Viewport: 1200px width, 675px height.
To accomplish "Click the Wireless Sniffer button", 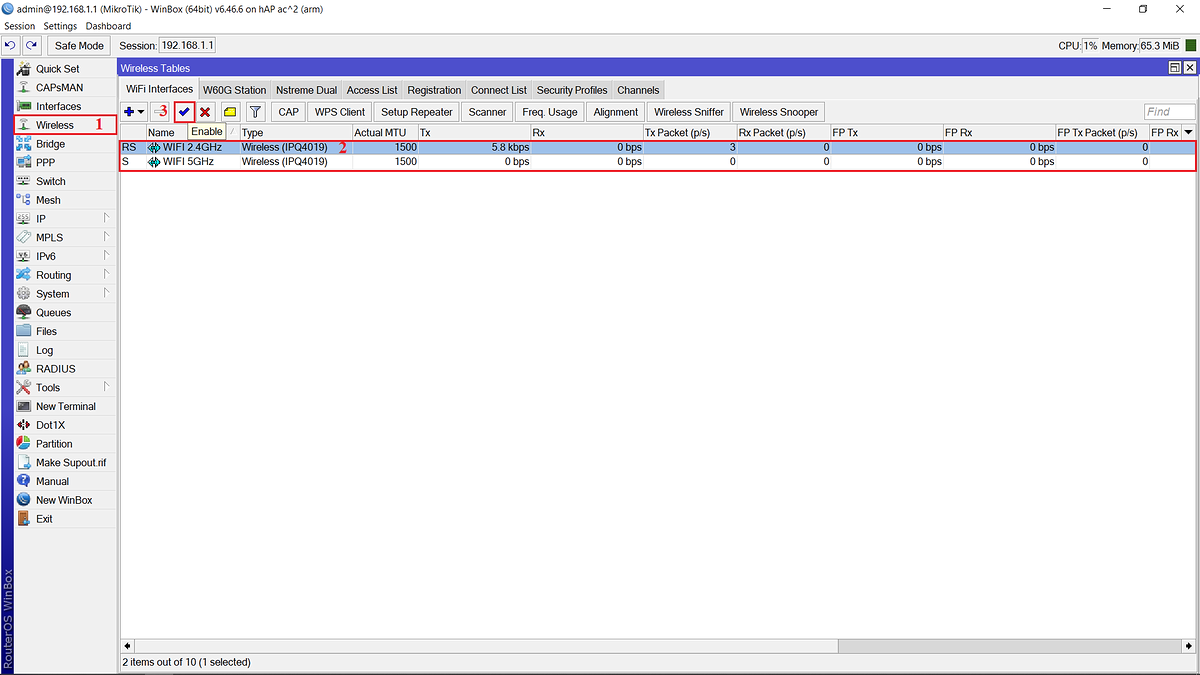I will click(689, 112).
